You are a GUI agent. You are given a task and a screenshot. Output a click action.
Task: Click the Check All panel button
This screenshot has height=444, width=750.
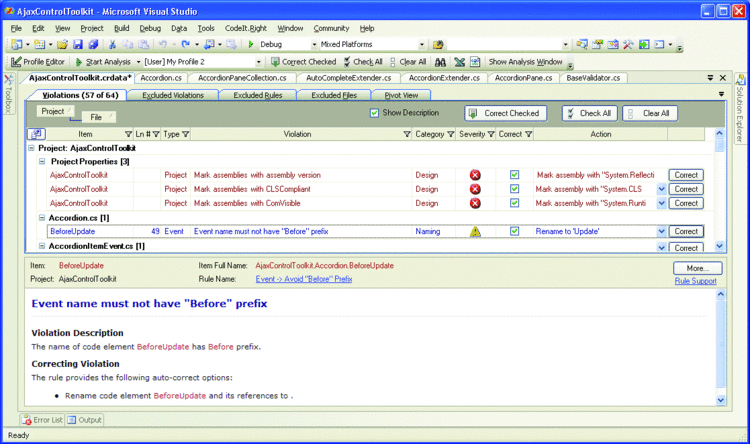click(x=590, y=113)
